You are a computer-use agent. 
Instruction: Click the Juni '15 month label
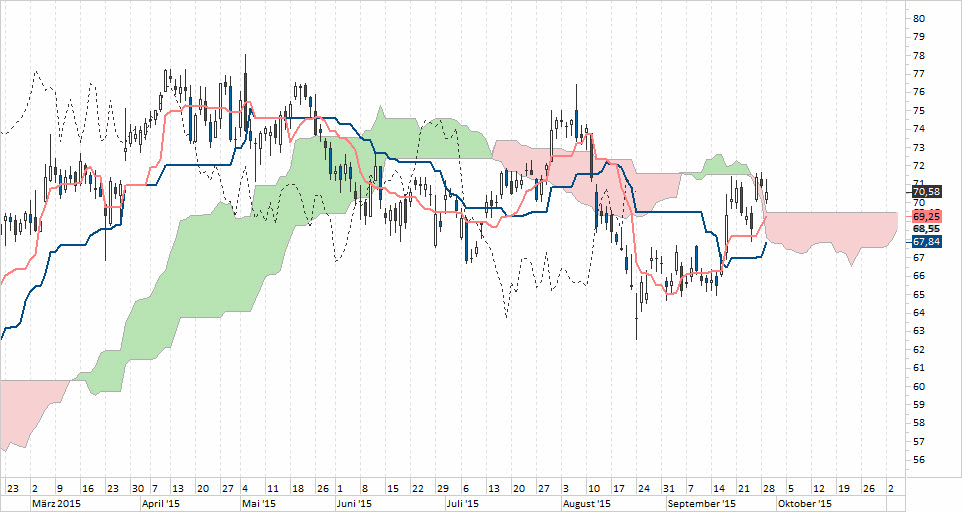point(354,503)
